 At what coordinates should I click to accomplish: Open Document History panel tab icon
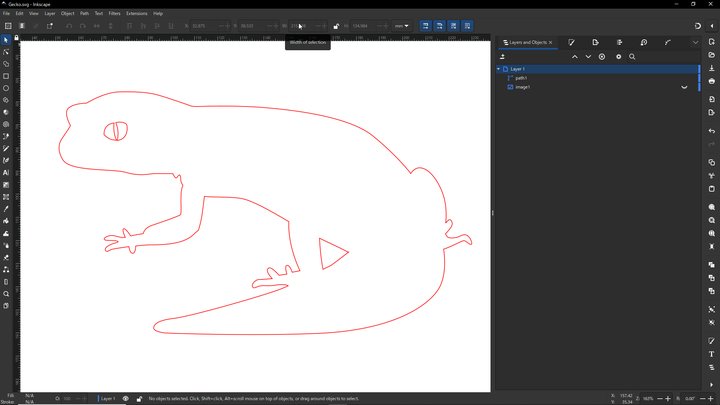tap(644, 42)
